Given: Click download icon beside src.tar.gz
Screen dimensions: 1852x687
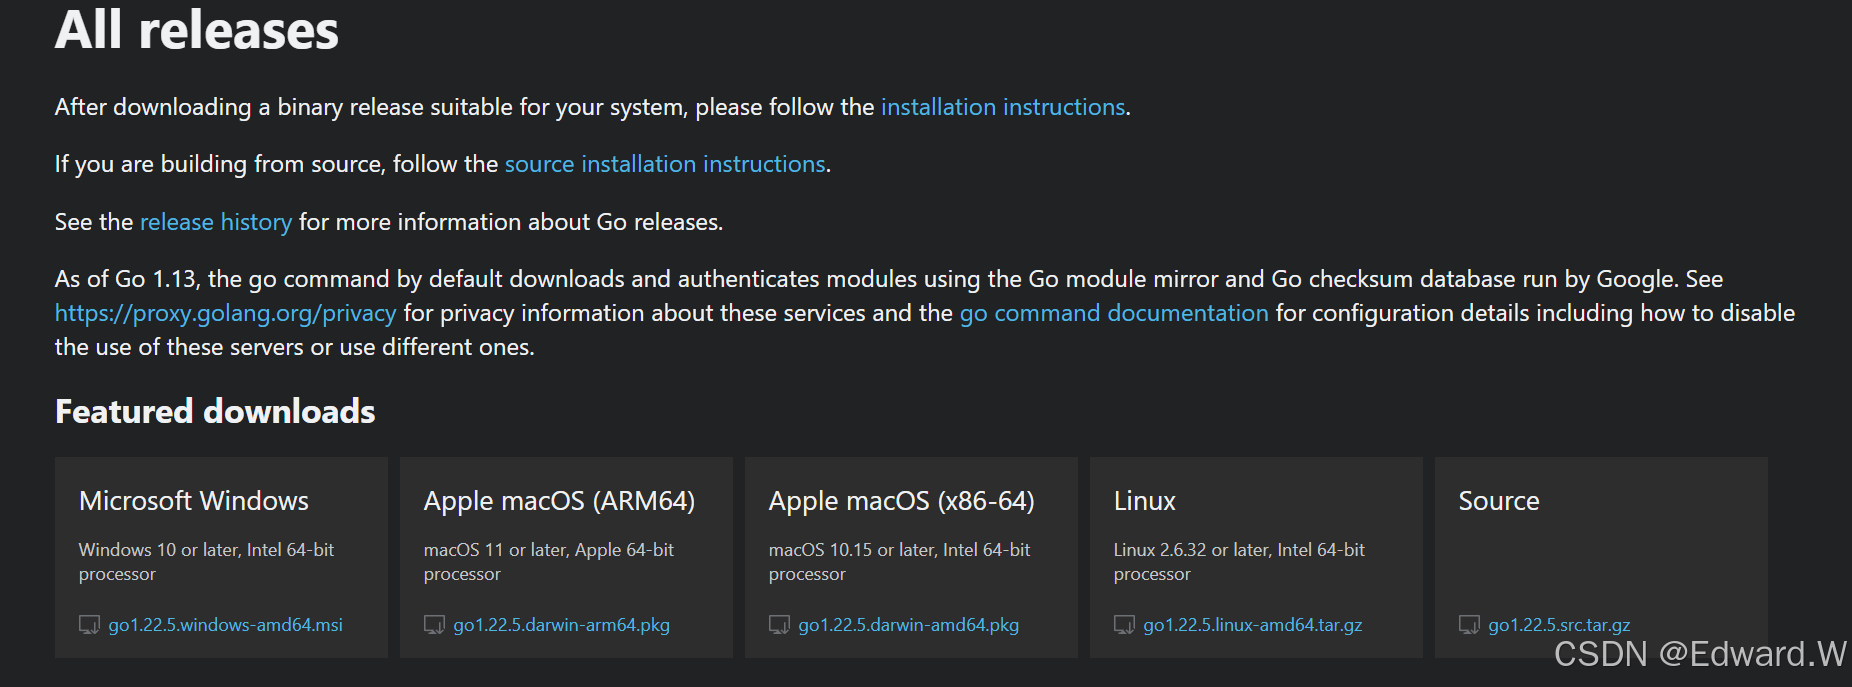Looking at the screenshot, I should 1469,625.
